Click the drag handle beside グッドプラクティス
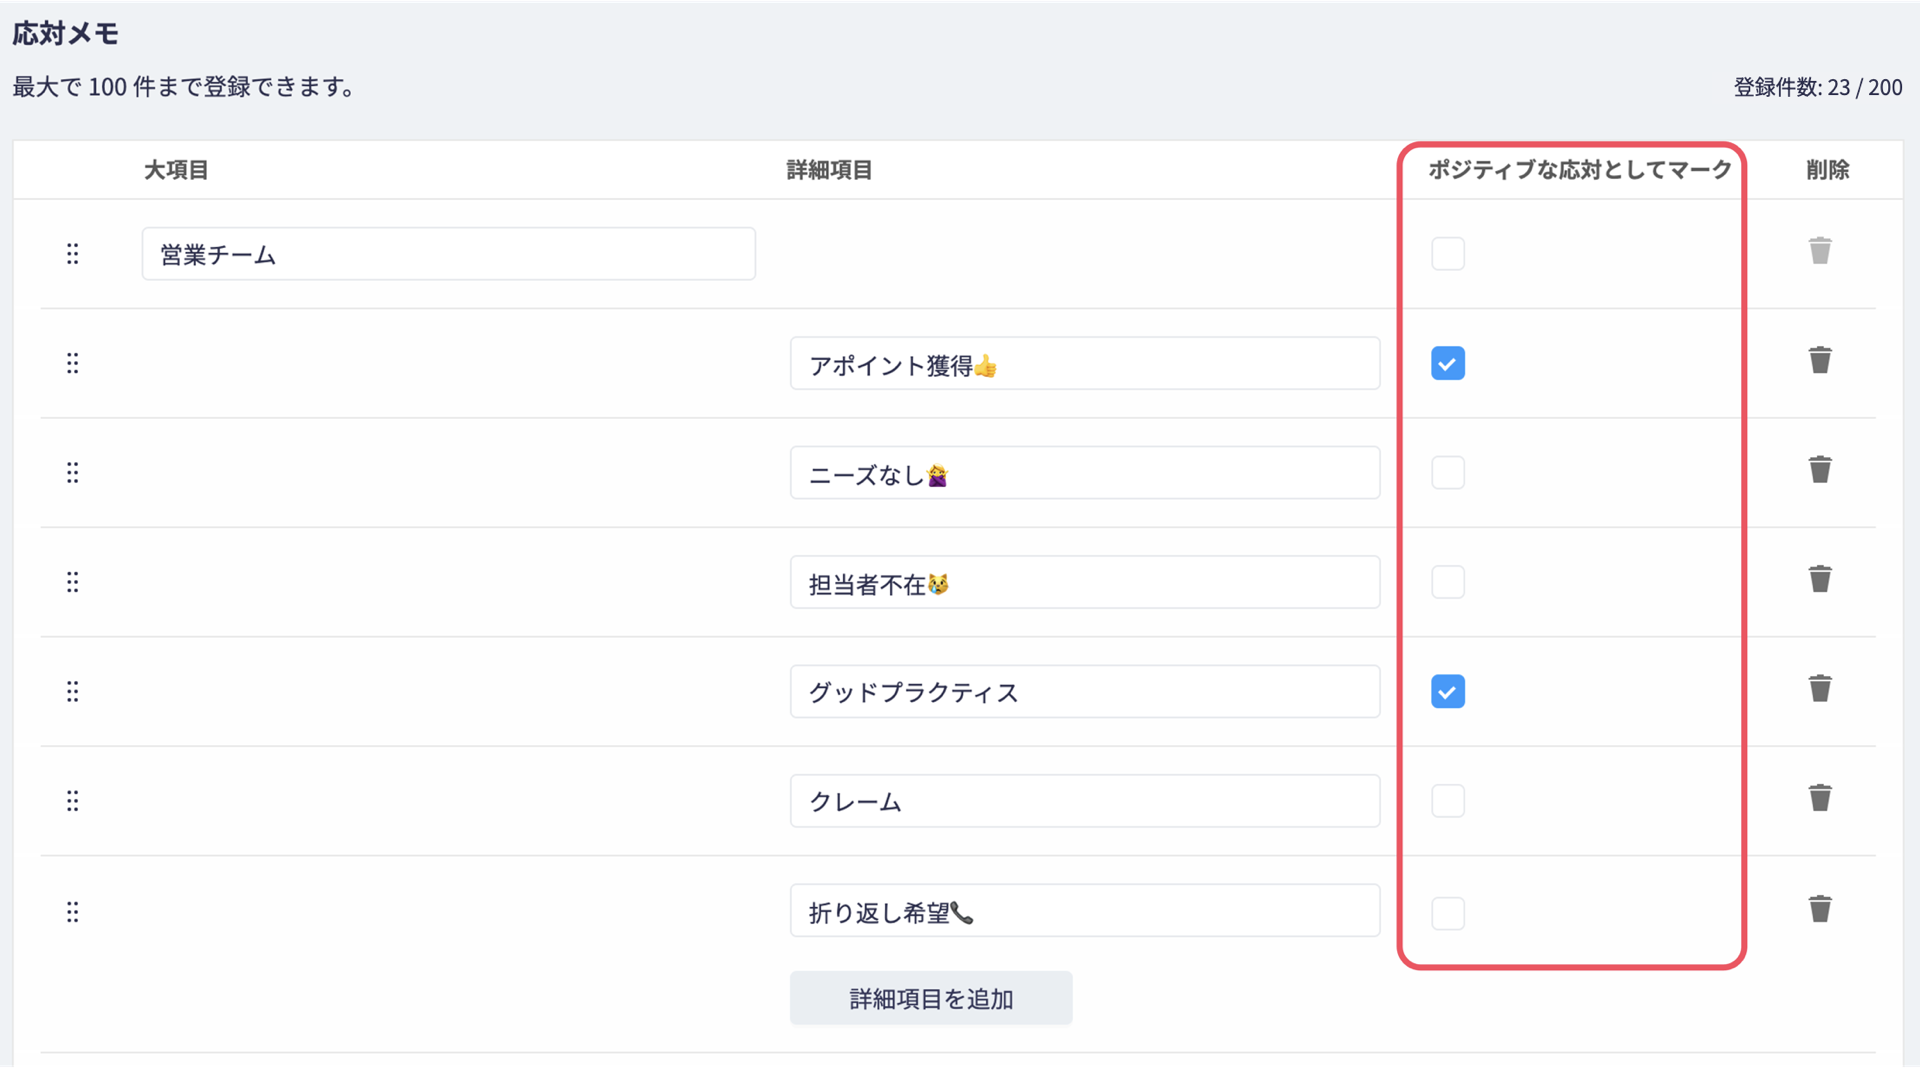Viewport: 1920px width, 1068px height. [x=72, y=691]
